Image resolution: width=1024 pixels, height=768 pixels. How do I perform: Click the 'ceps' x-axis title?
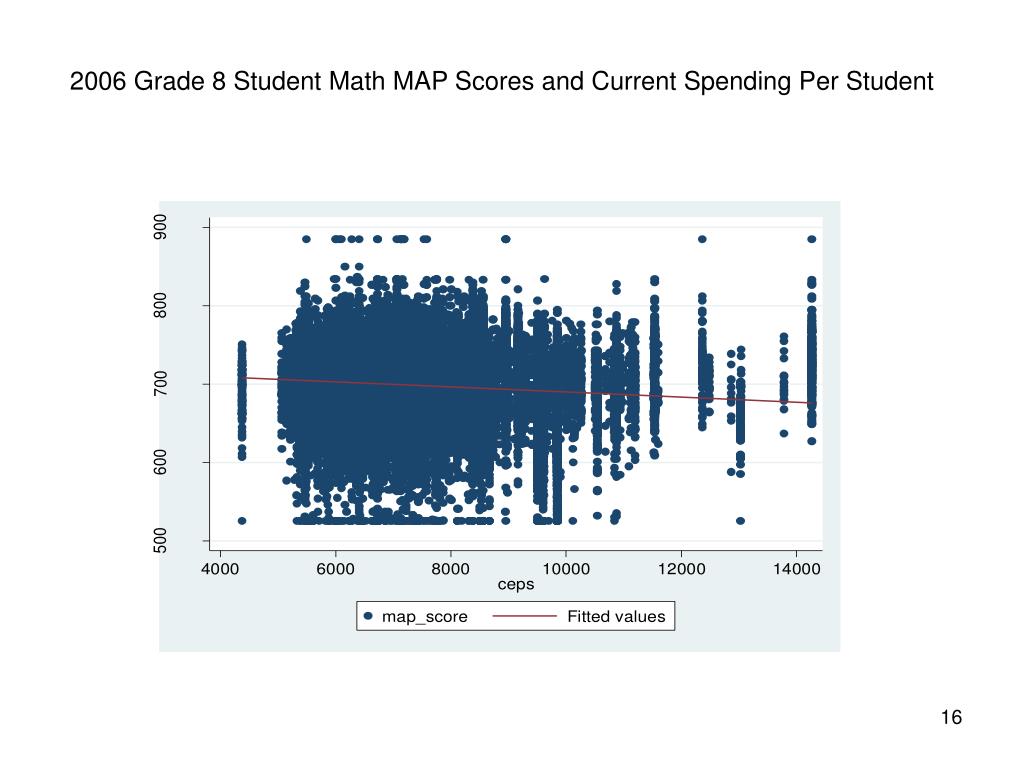[516, 584]
